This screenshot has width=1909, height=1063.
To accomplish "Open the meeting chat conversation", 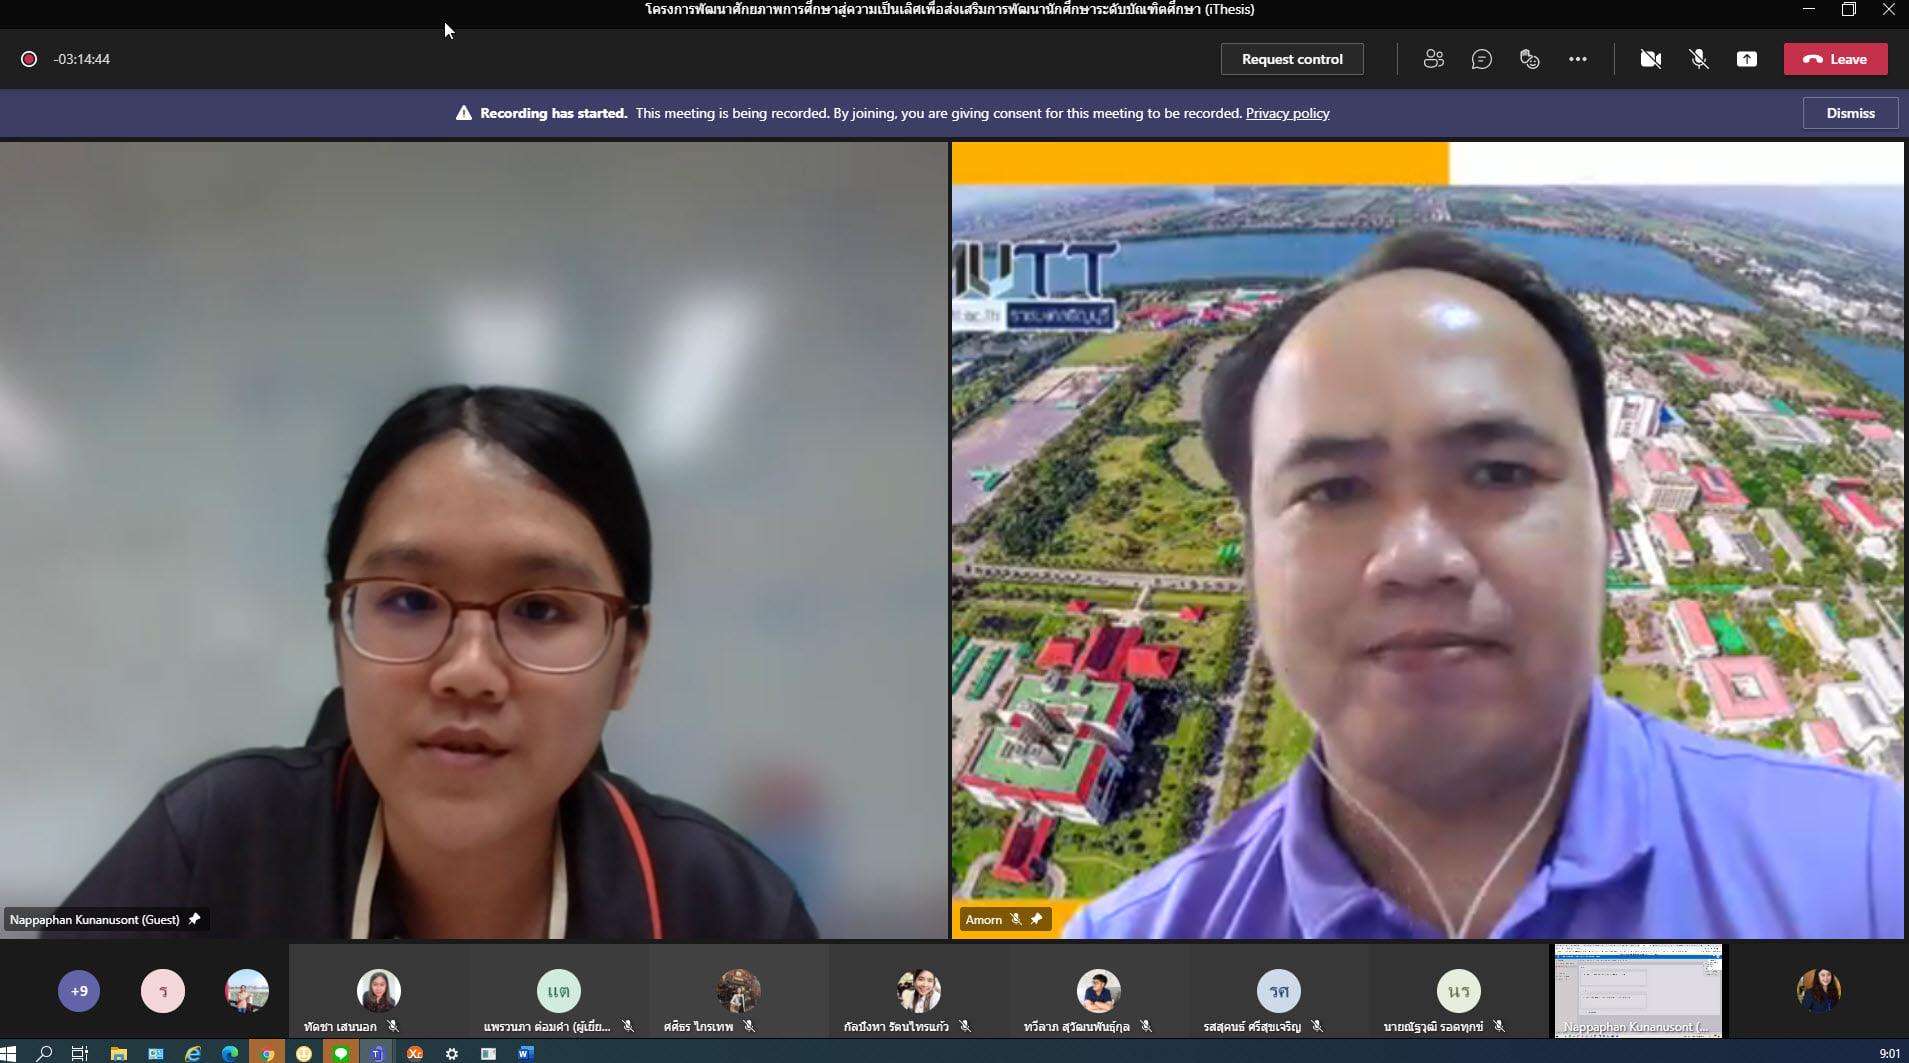I will (1481, 59).
